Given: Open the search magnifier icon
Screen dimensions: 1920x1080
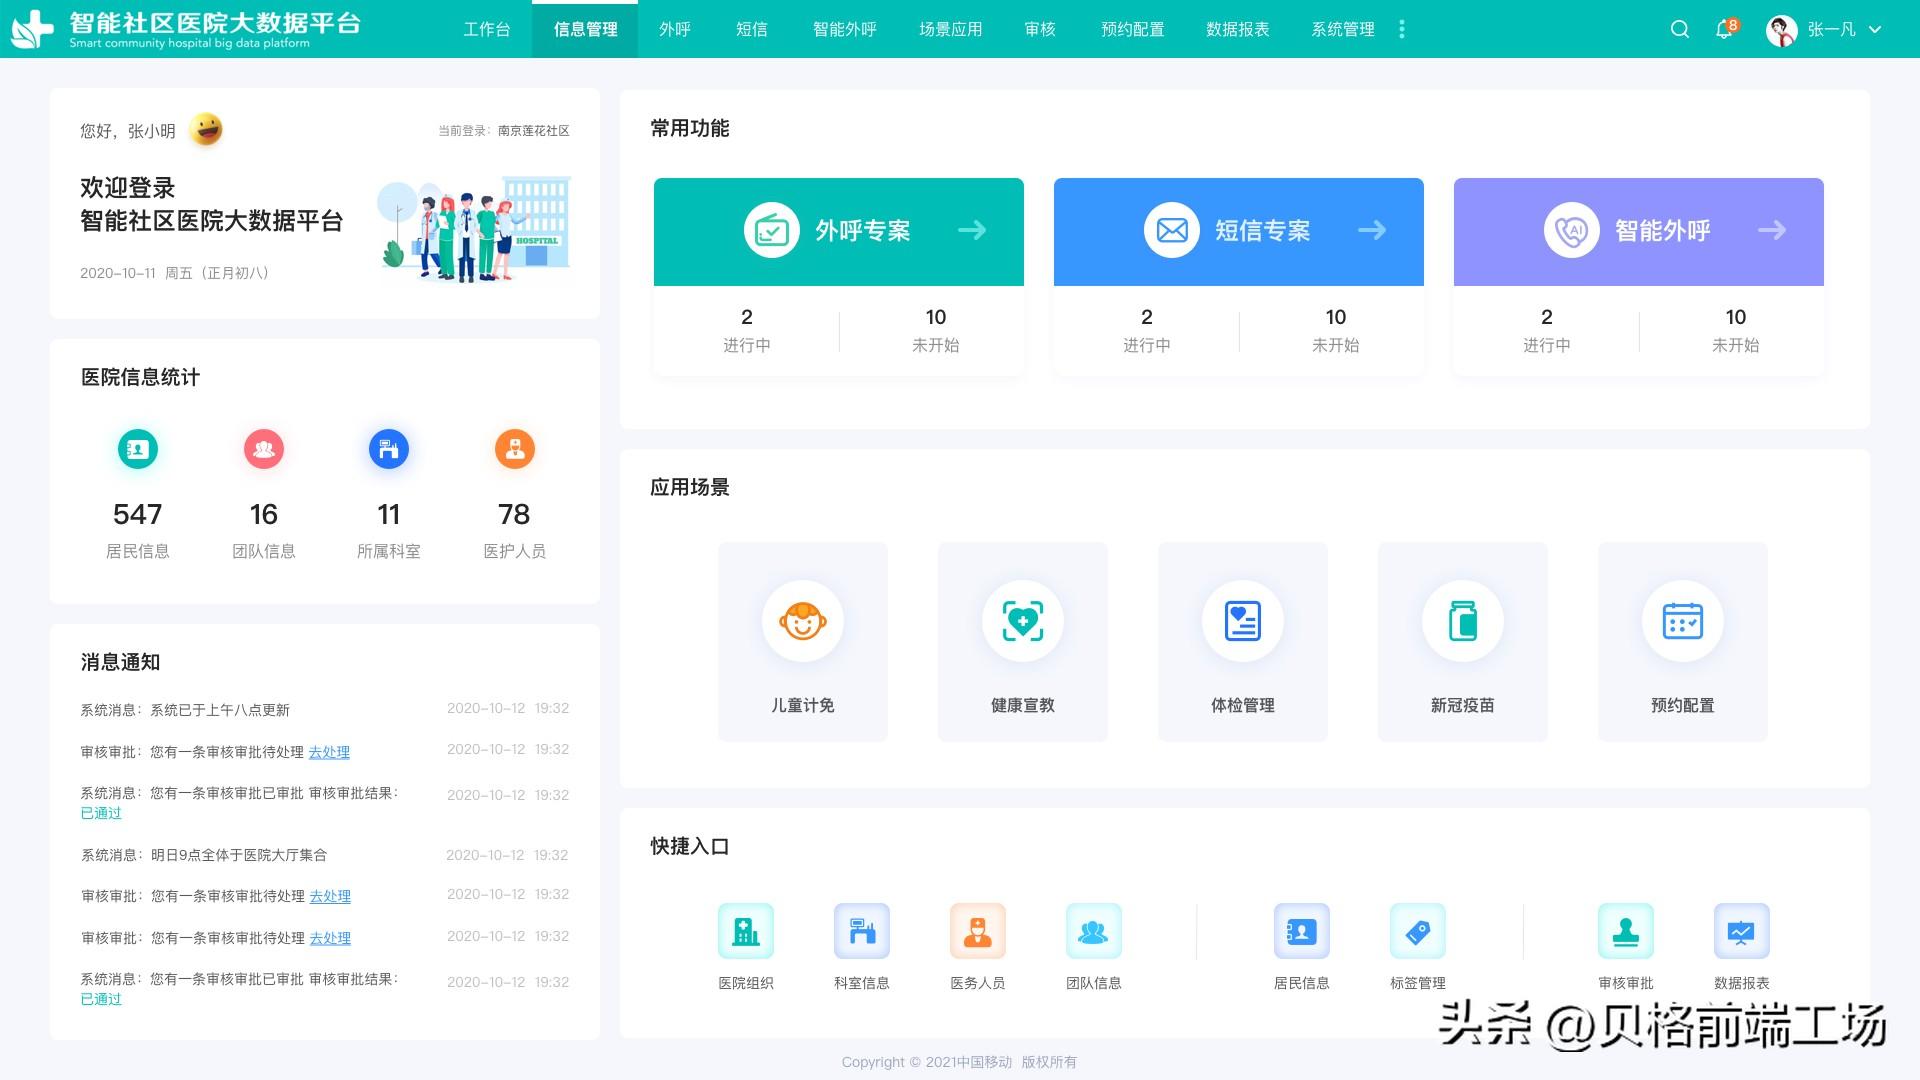Looking at the screenshot, I should [1680, 29].
